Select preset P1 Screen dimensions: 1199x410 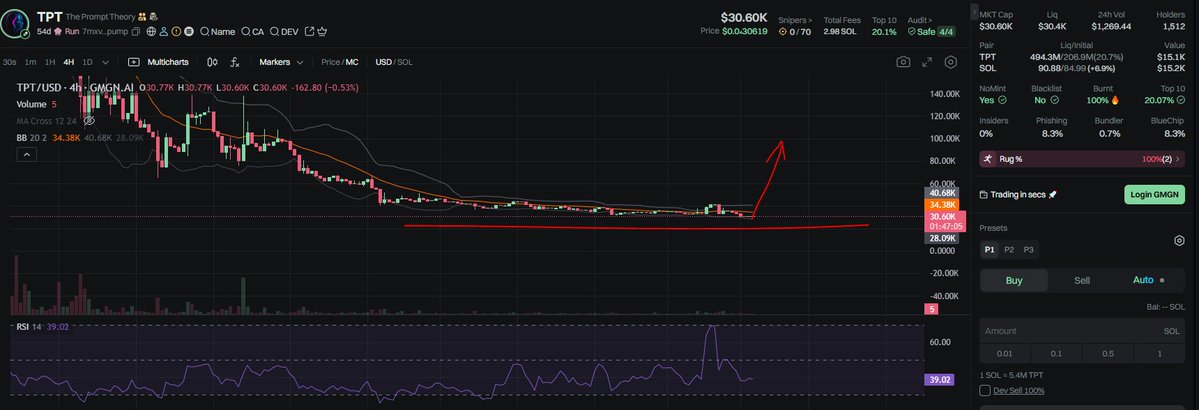pos(989,249)
